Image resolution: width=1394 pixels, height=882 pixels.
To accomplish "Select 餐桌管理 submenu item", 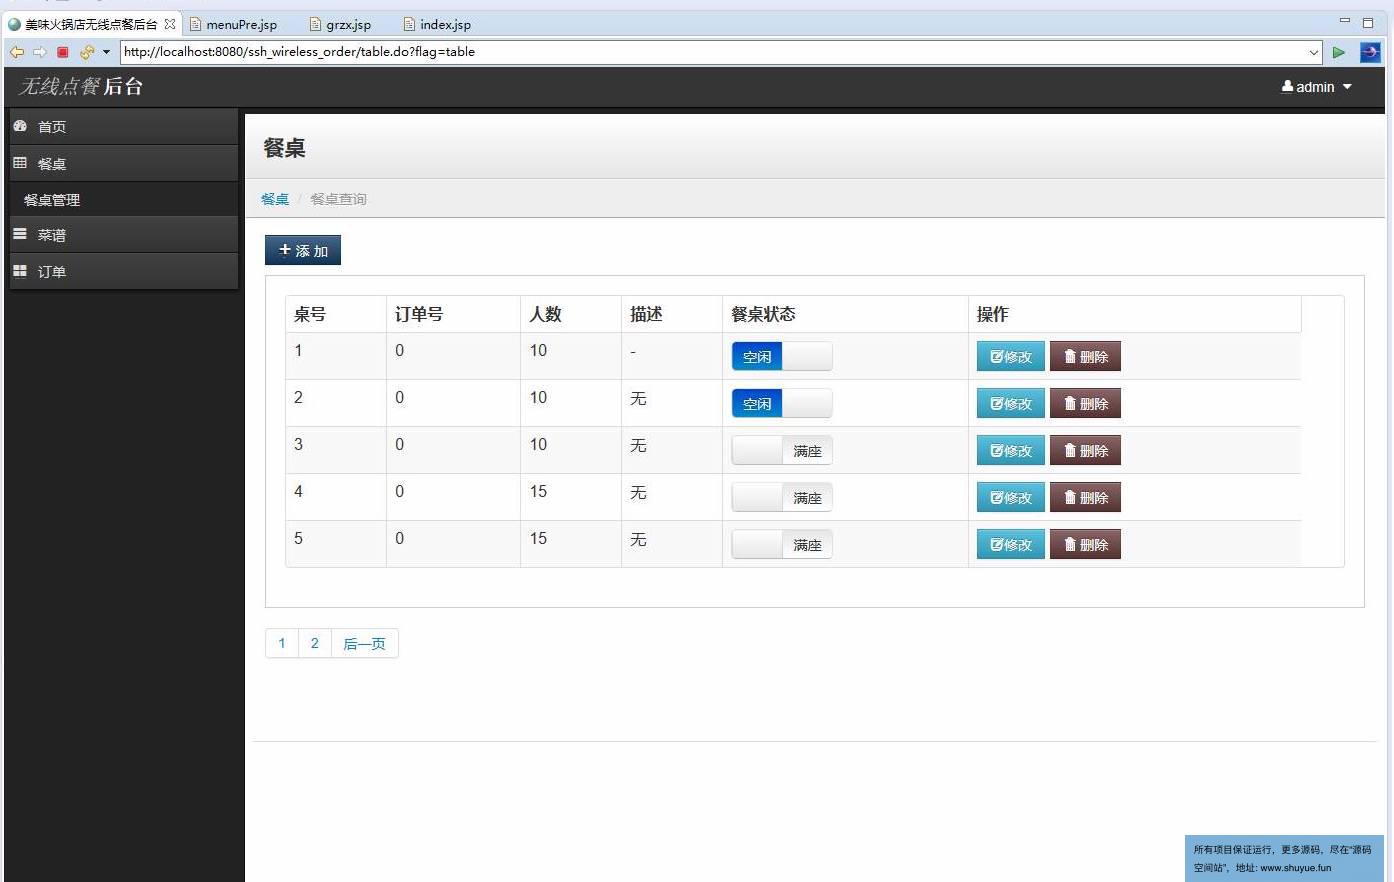I will click(x=123, y=199).
